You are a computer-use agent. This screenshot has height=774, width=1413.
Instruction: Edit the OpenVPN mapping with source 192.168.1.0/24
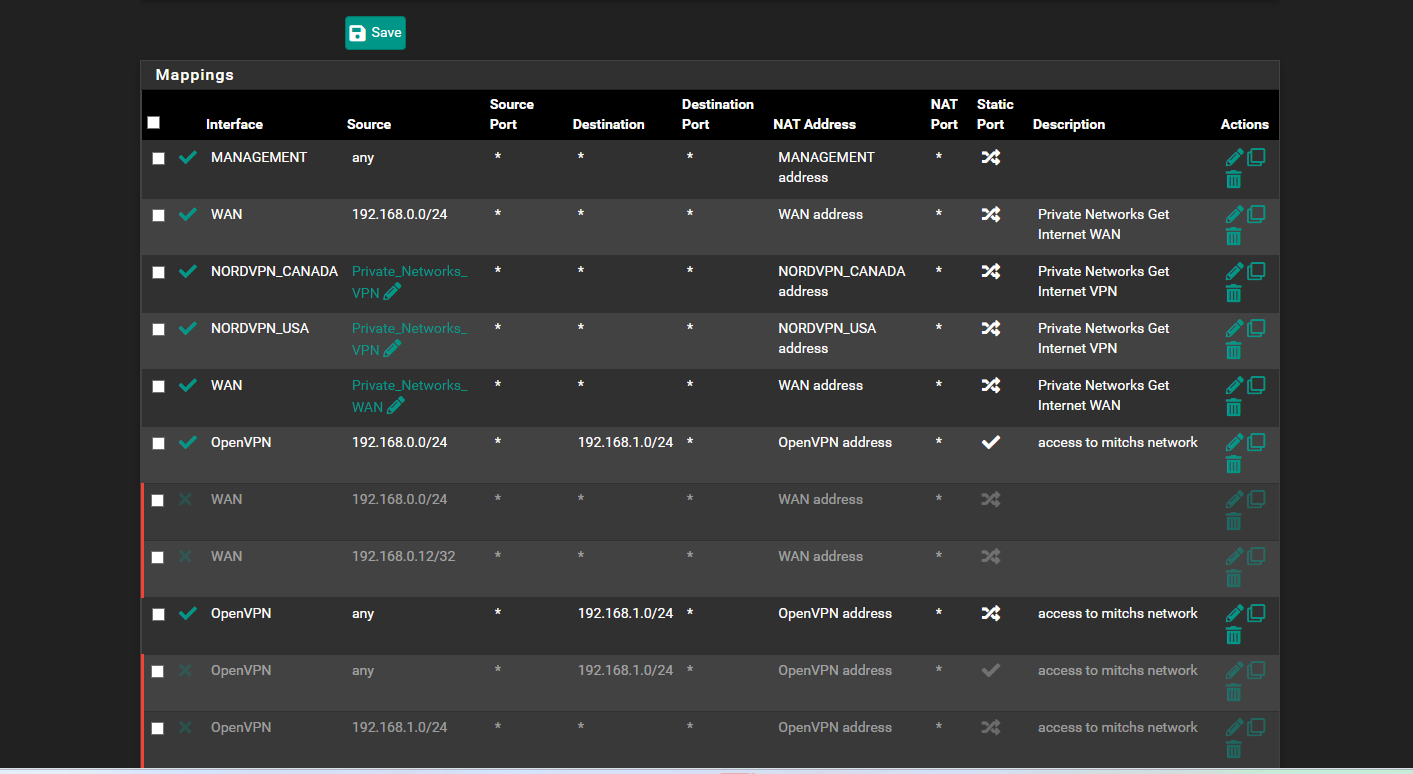coord(1235,727)
